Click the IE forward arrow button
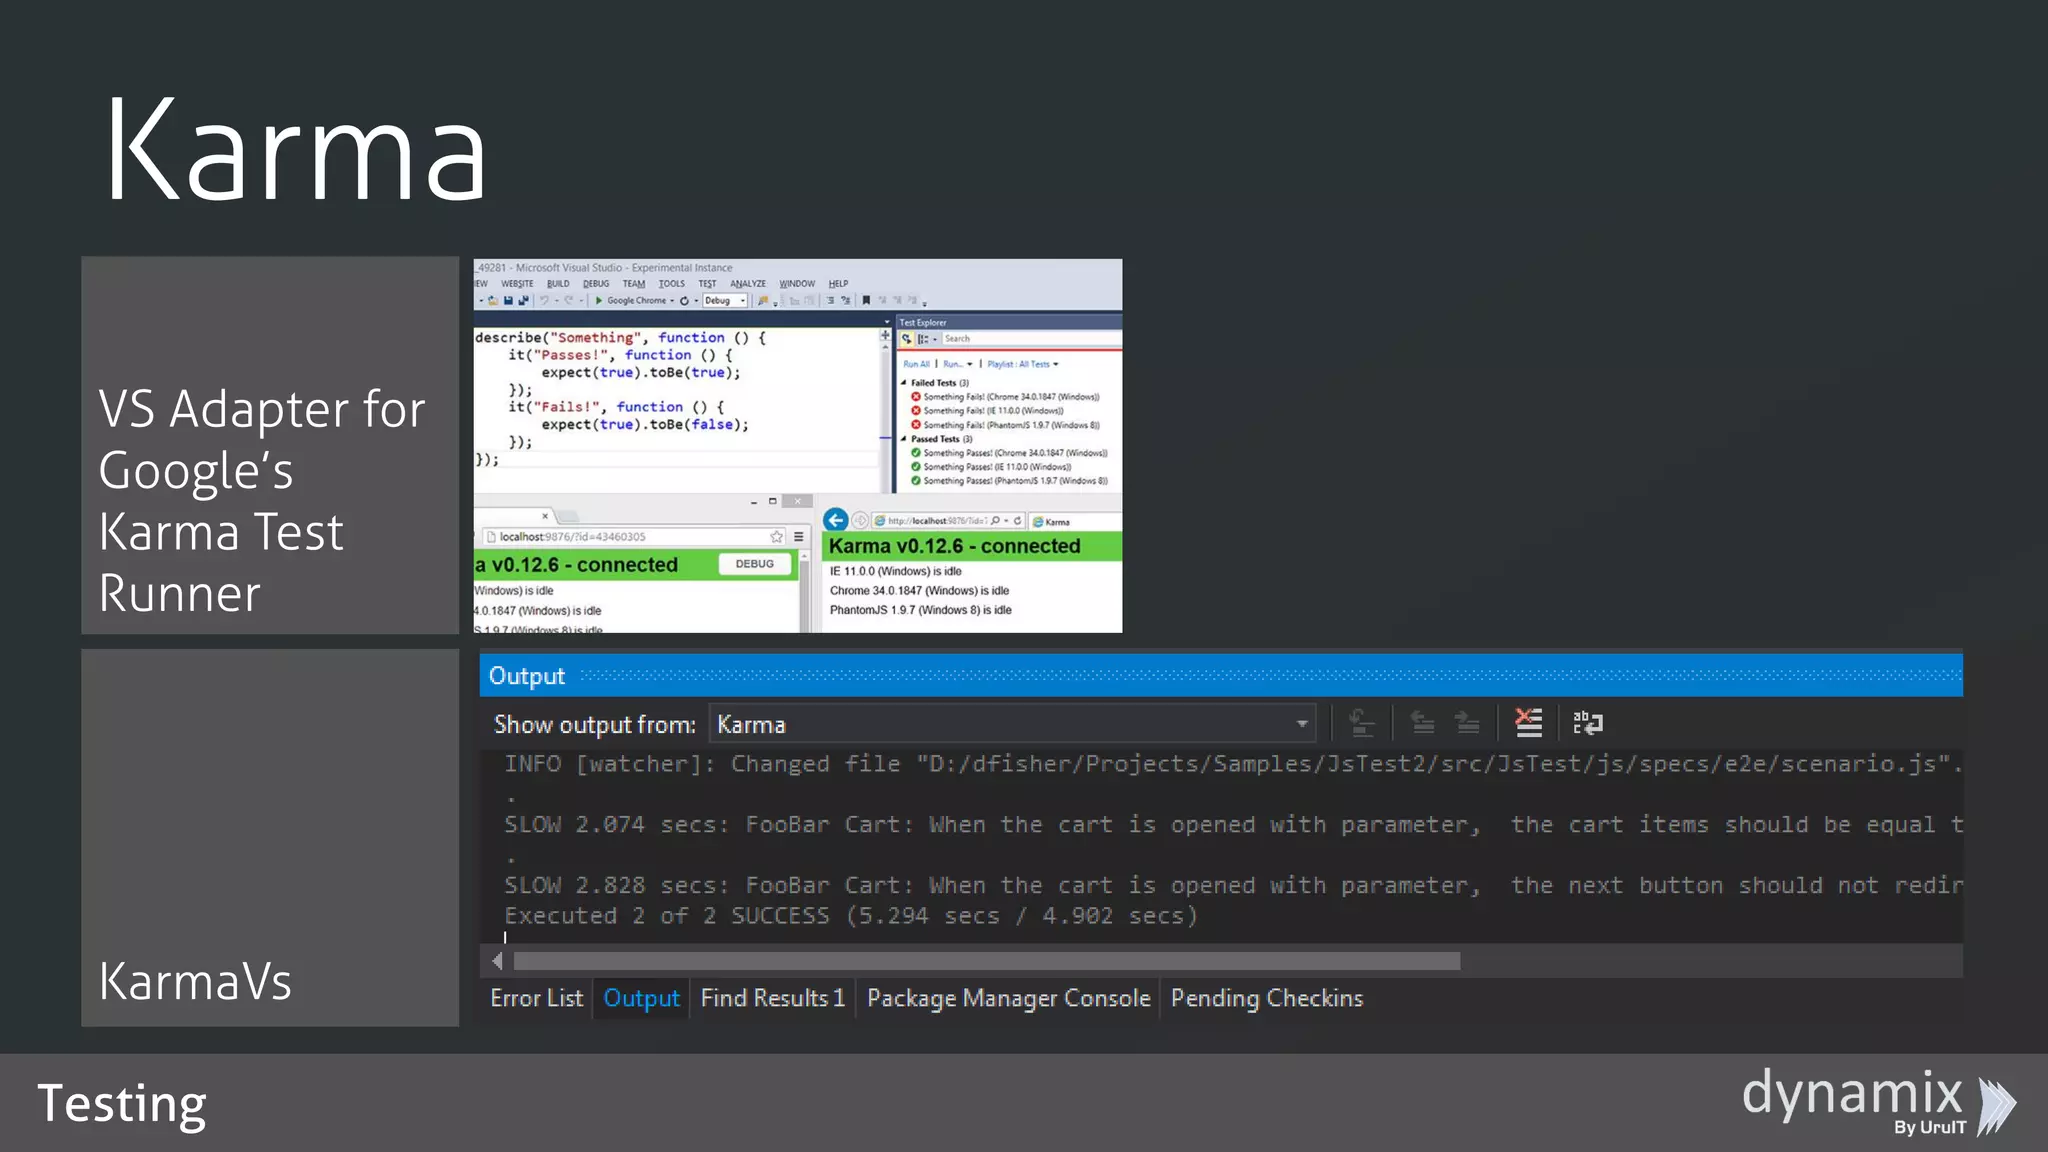2048x1152 pixels. pos(860,521)
